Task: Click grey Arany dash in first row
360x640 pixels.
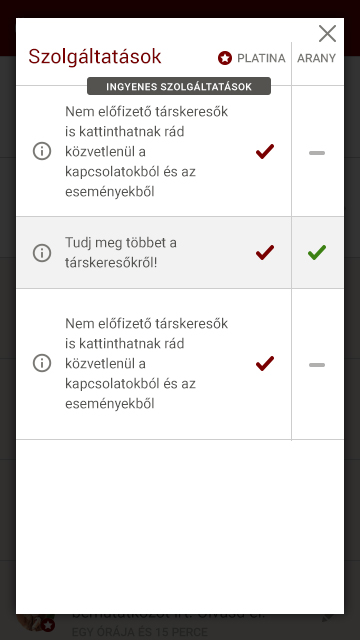Action: click(317, 153)
